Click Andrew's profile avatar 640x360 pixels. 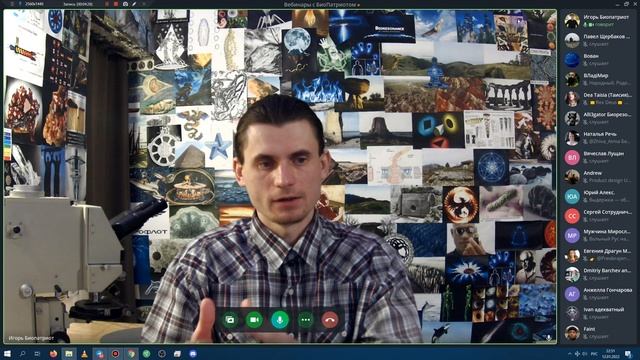coord(572,177)
